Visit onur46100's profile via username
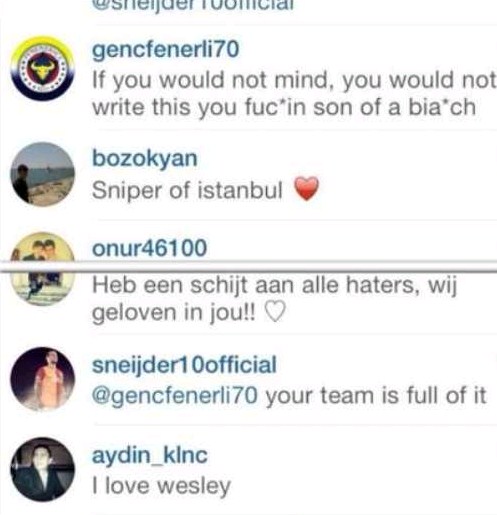497x515 pixels. (149, 248)
